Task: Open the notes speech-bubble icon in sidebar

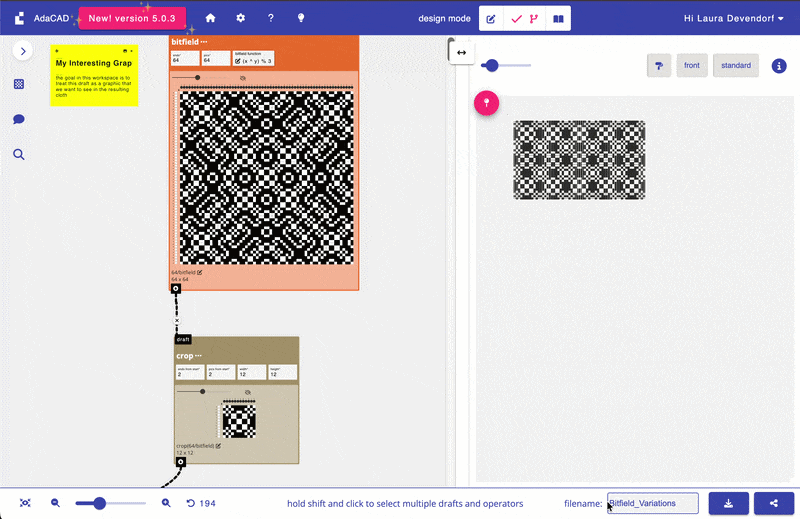Action: [x=19, y=119]
